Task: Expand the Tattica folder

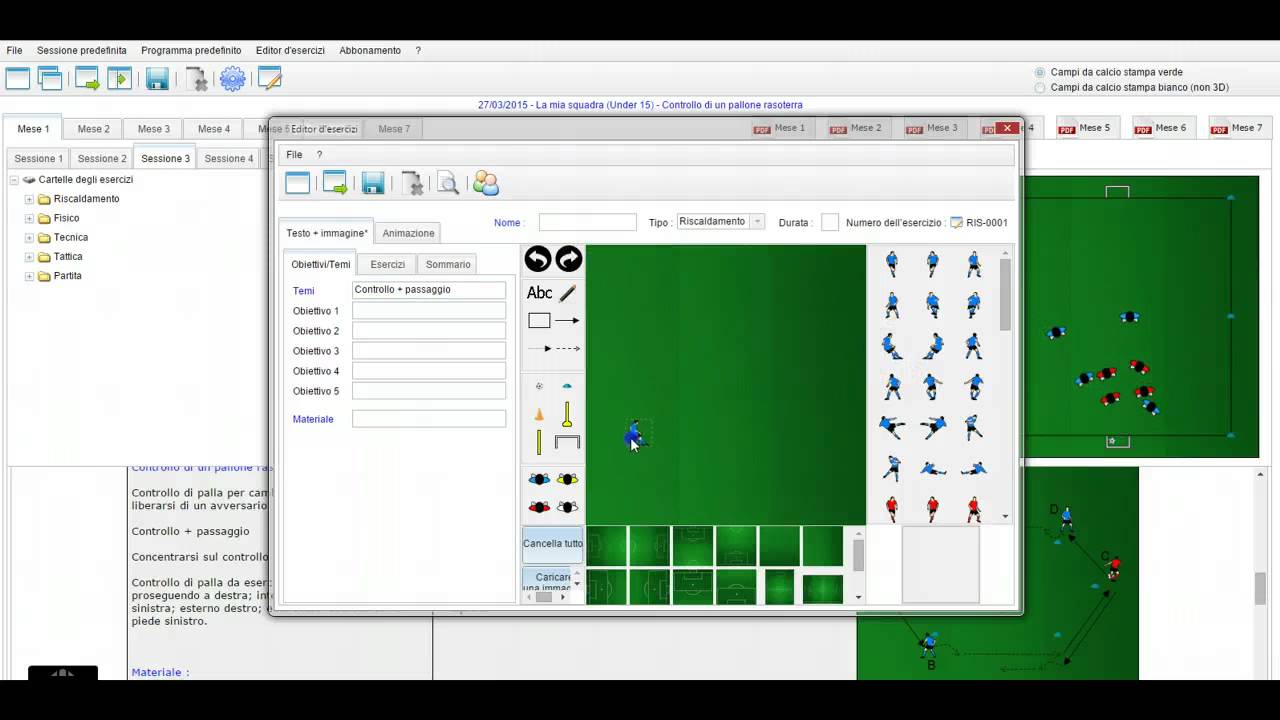Action: [29, 257]
